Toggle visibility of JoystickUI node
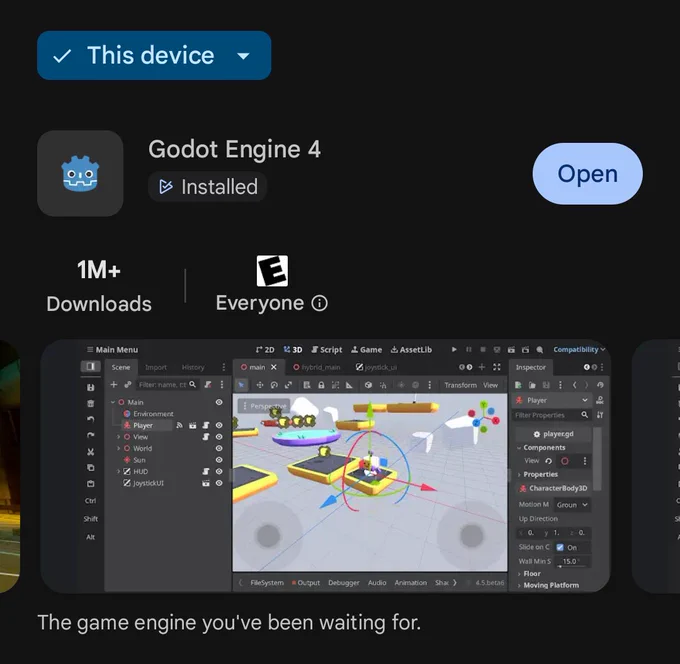680x664 pixels. pos(219,483)
